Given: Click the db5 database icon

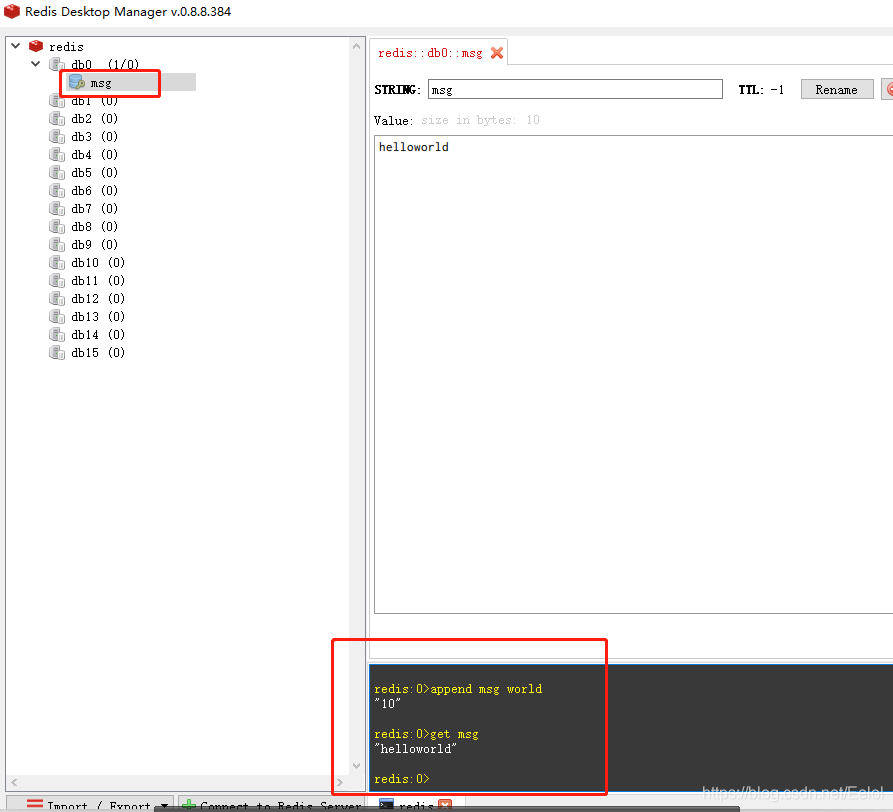Looking at the screenshot, I should tap(57, 173).
